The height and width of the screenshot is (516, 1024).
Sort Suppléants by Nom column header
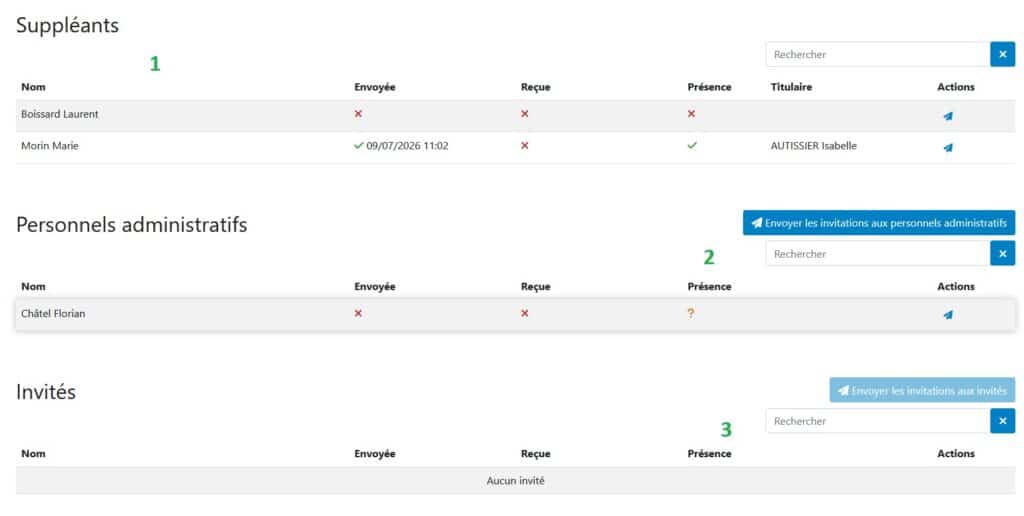pyautogui.click(x=33, y=87)
